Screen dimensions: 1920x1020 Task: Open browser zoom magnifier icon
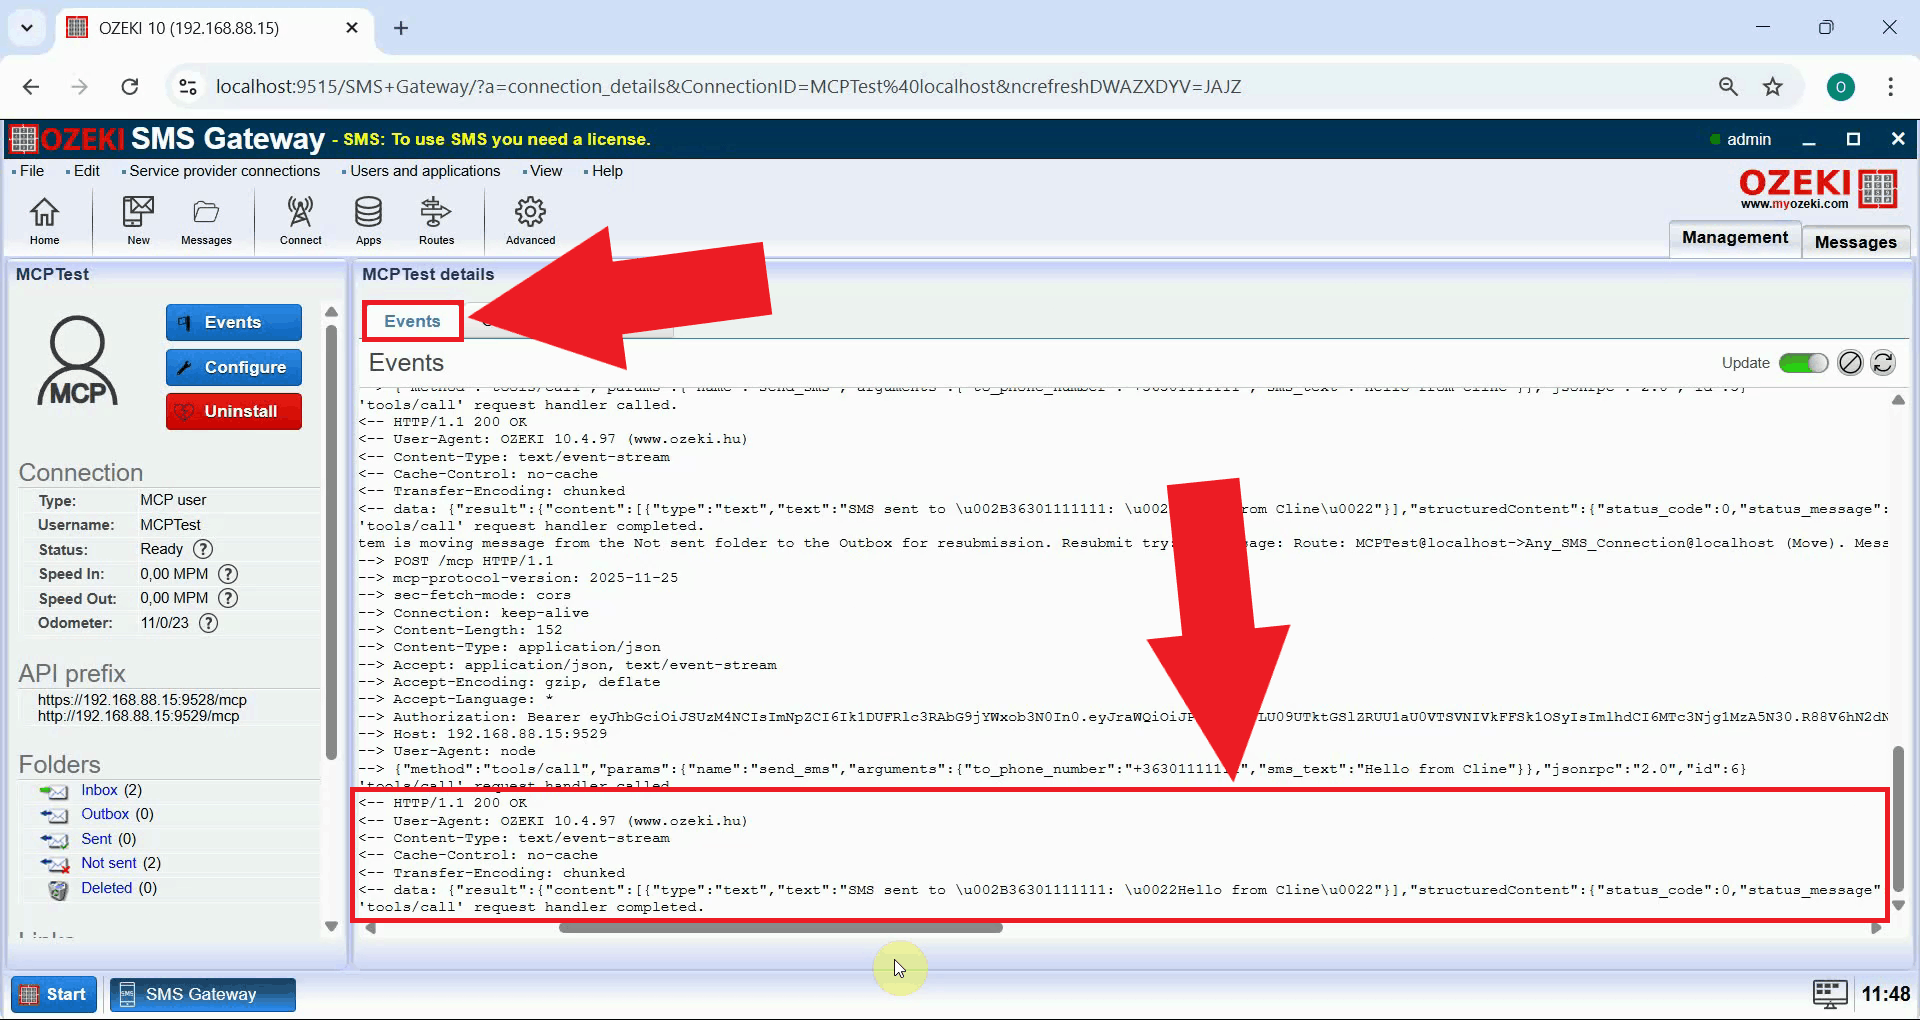[1728, 87]
